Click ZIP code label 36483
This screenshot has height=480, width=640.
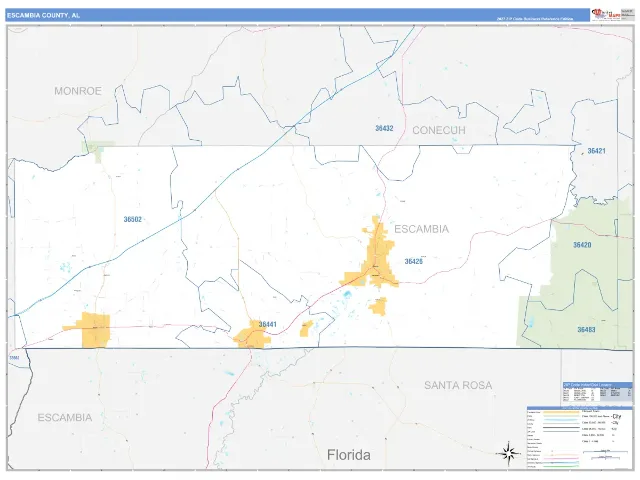(586, 329)
